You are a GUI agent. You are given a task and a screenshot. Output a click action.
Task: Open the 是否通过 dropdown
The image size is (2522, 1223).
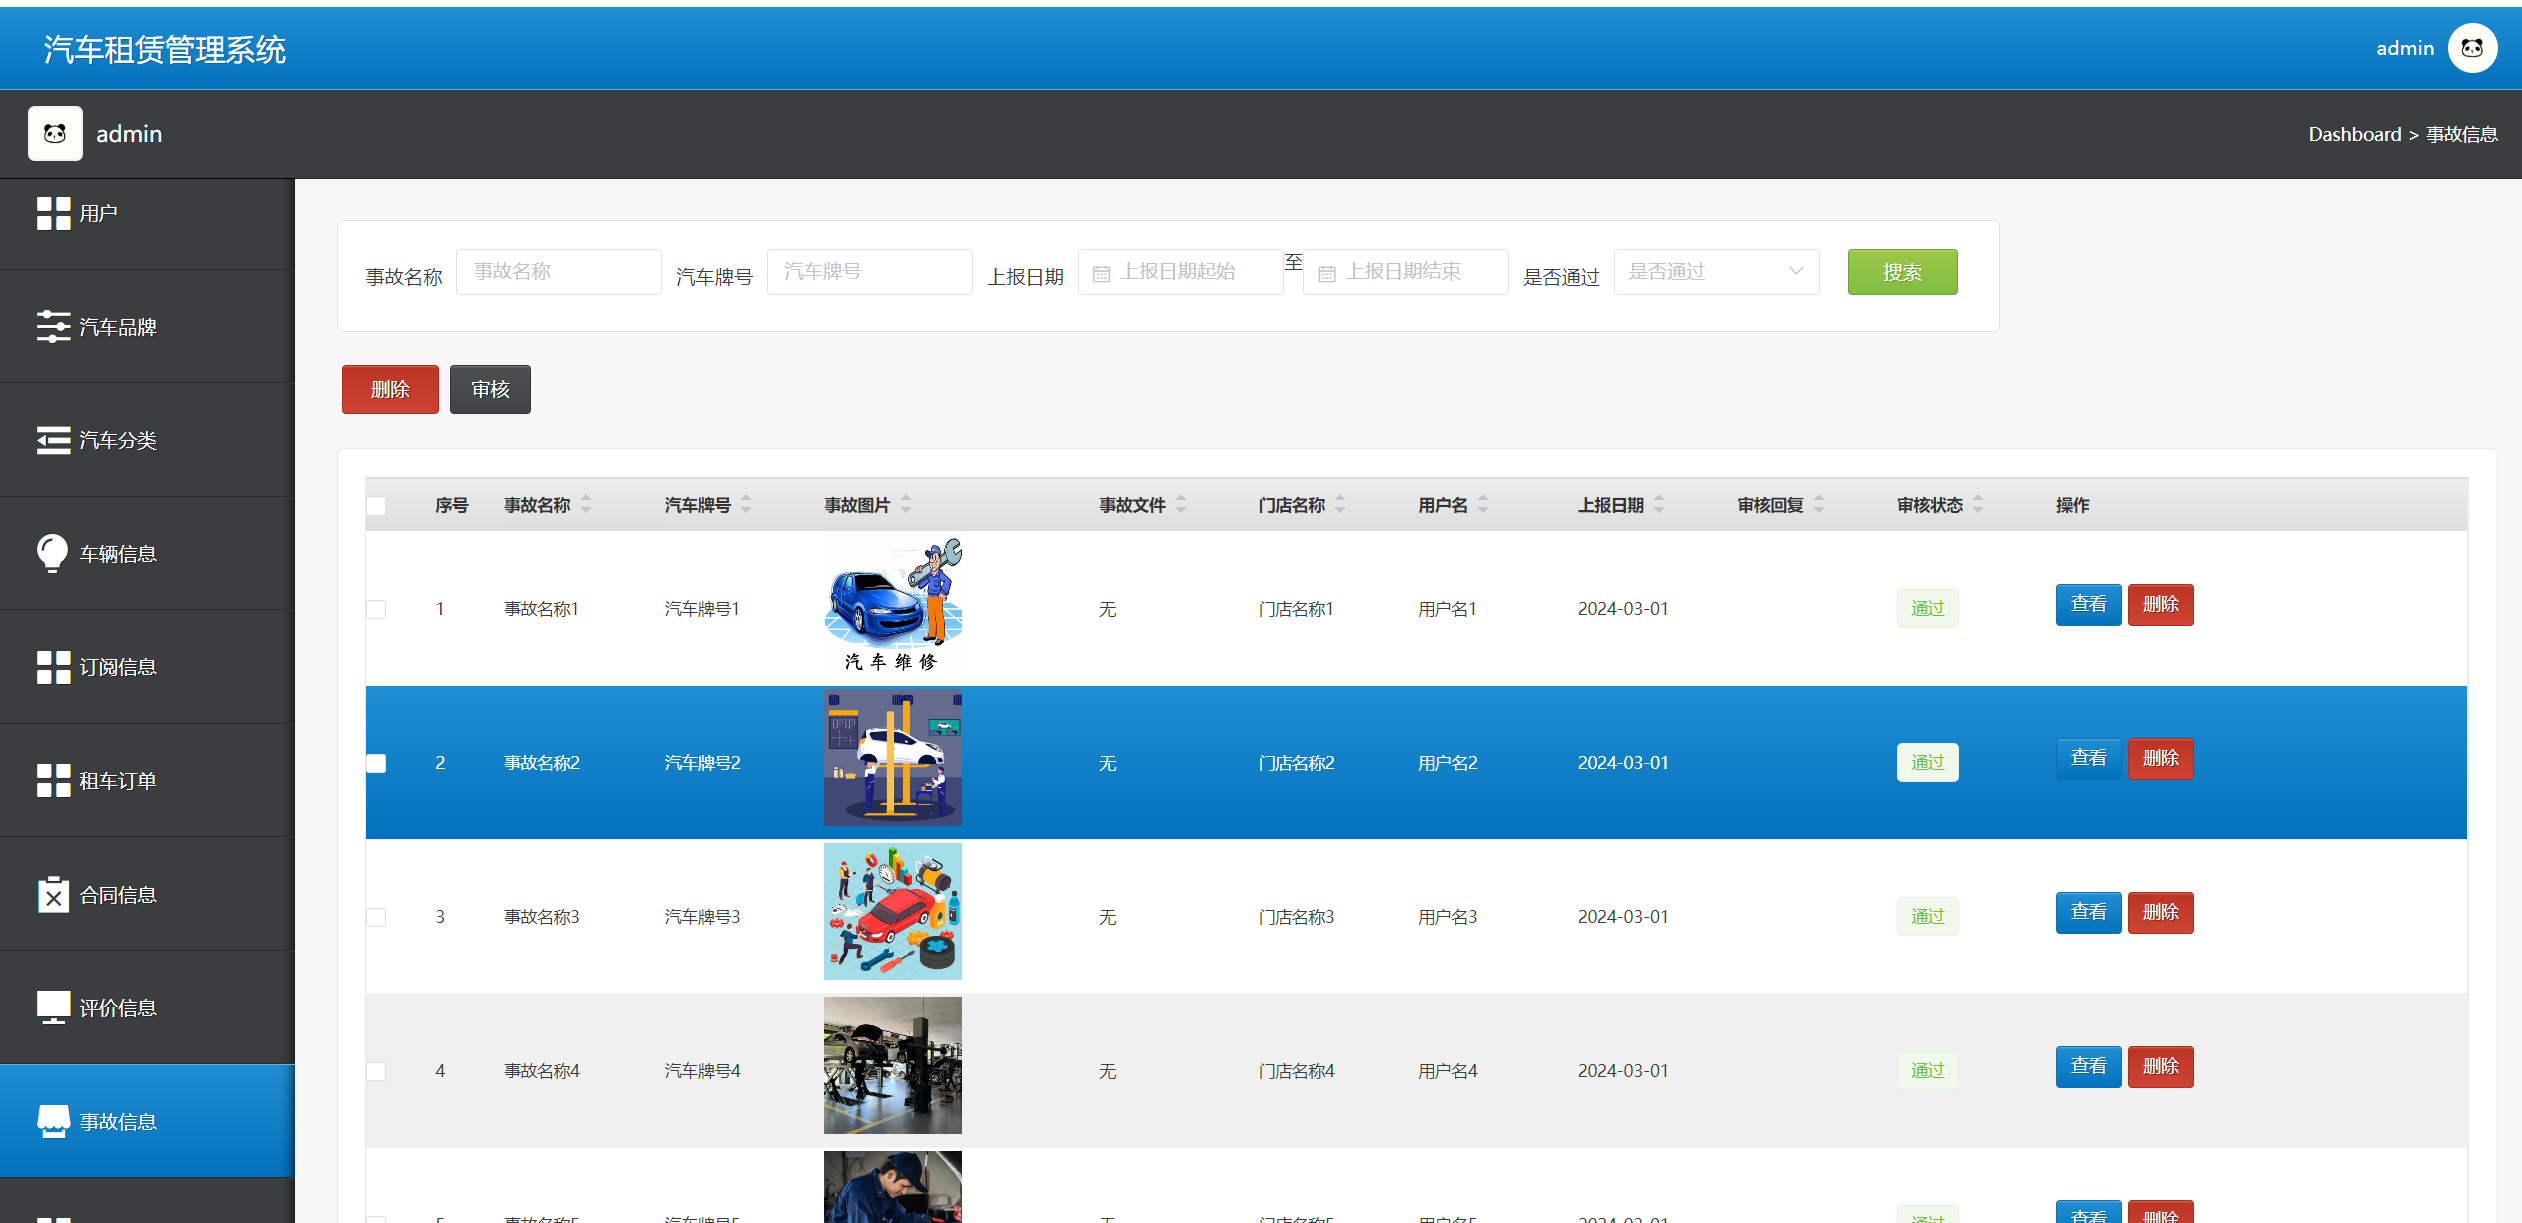click(x=1716, y=271)
